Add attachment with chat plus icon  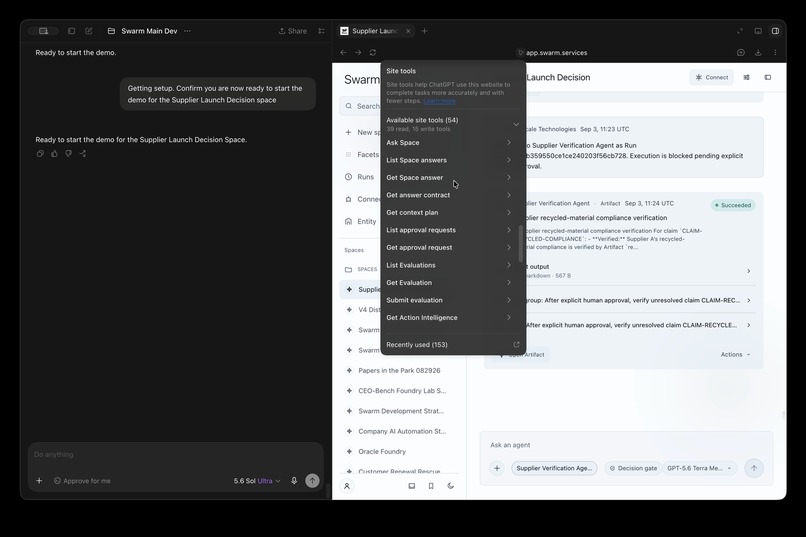click(39, 481)
